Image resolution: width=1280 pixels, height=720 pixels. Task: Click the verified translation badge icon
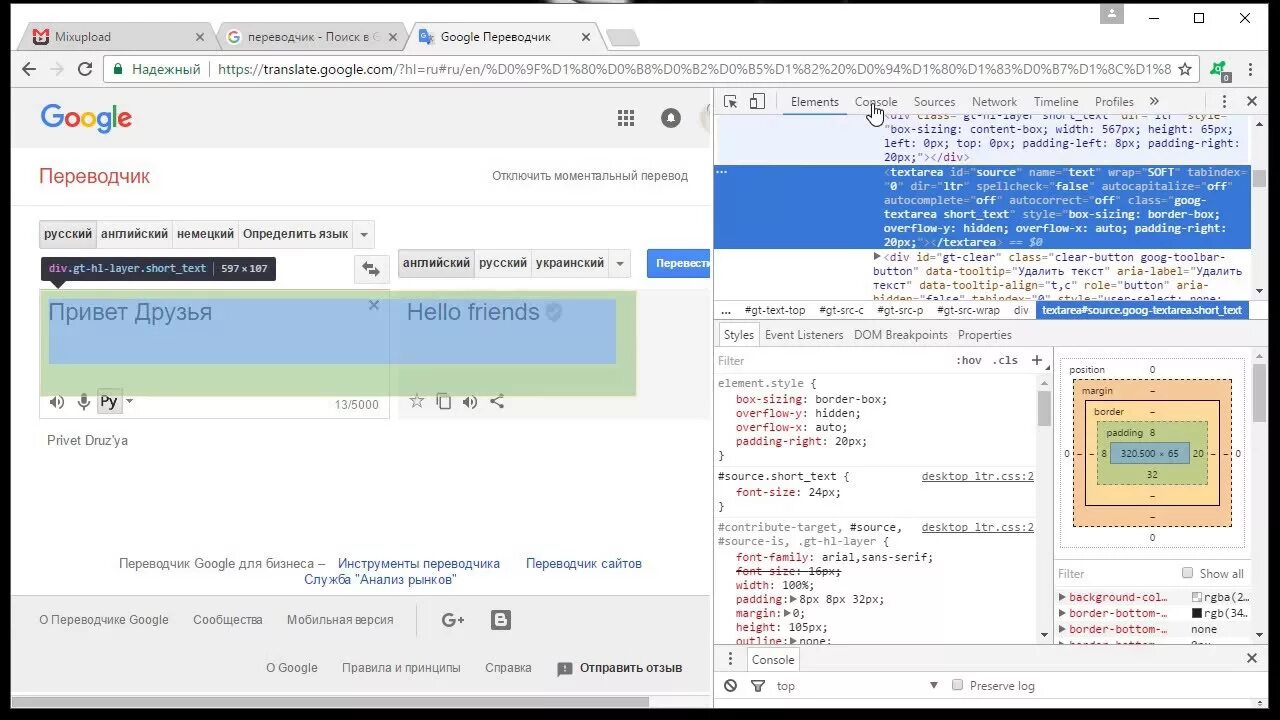pyautogui.click(x=554, y=312)
